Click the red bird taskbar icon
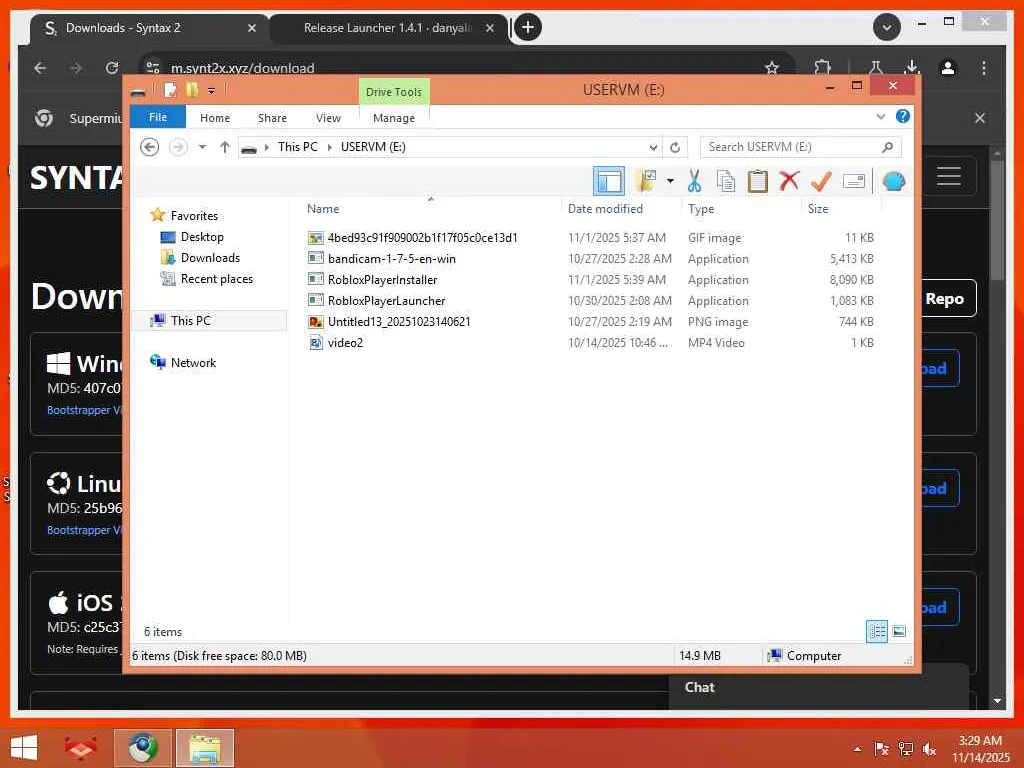The image size is (1024, 768). pos(80,748)
